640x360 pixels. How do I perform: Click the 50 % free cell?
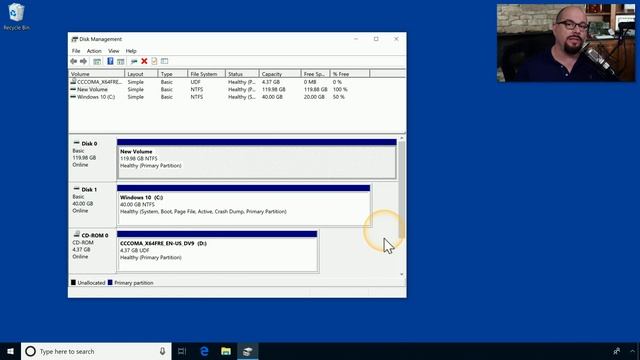point(338,97)
